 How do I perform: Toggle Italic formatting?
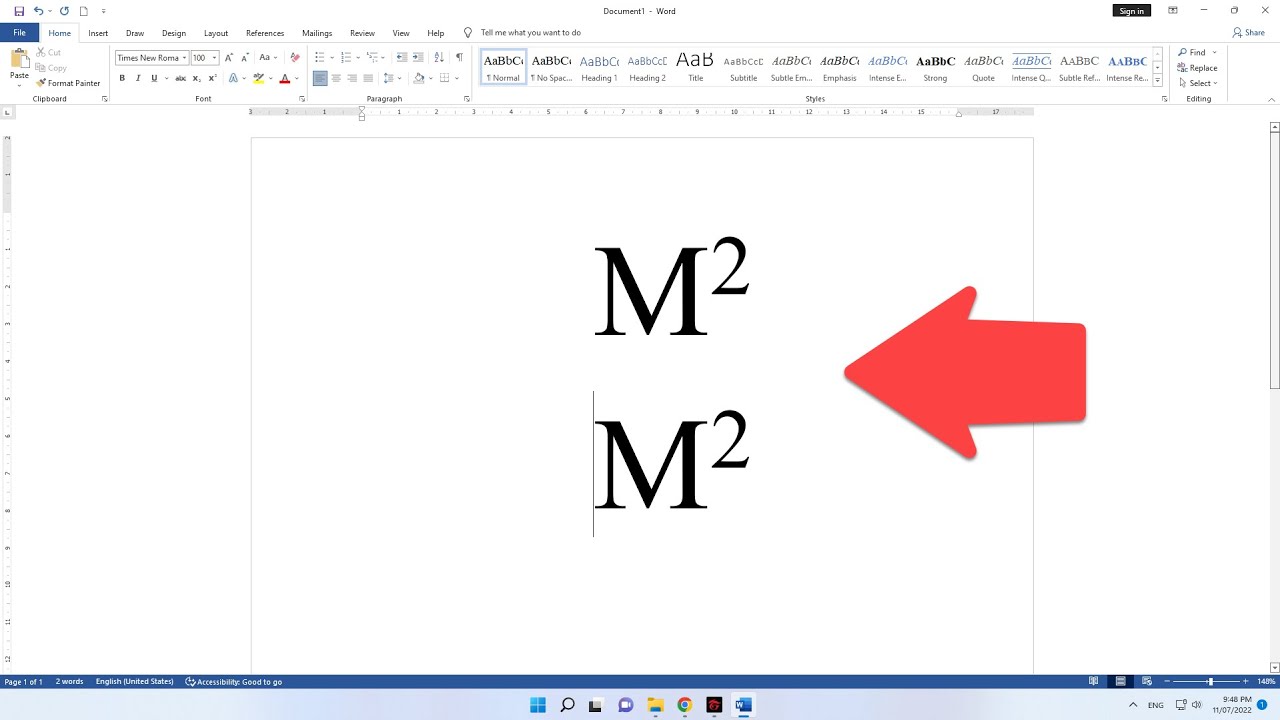138,78
